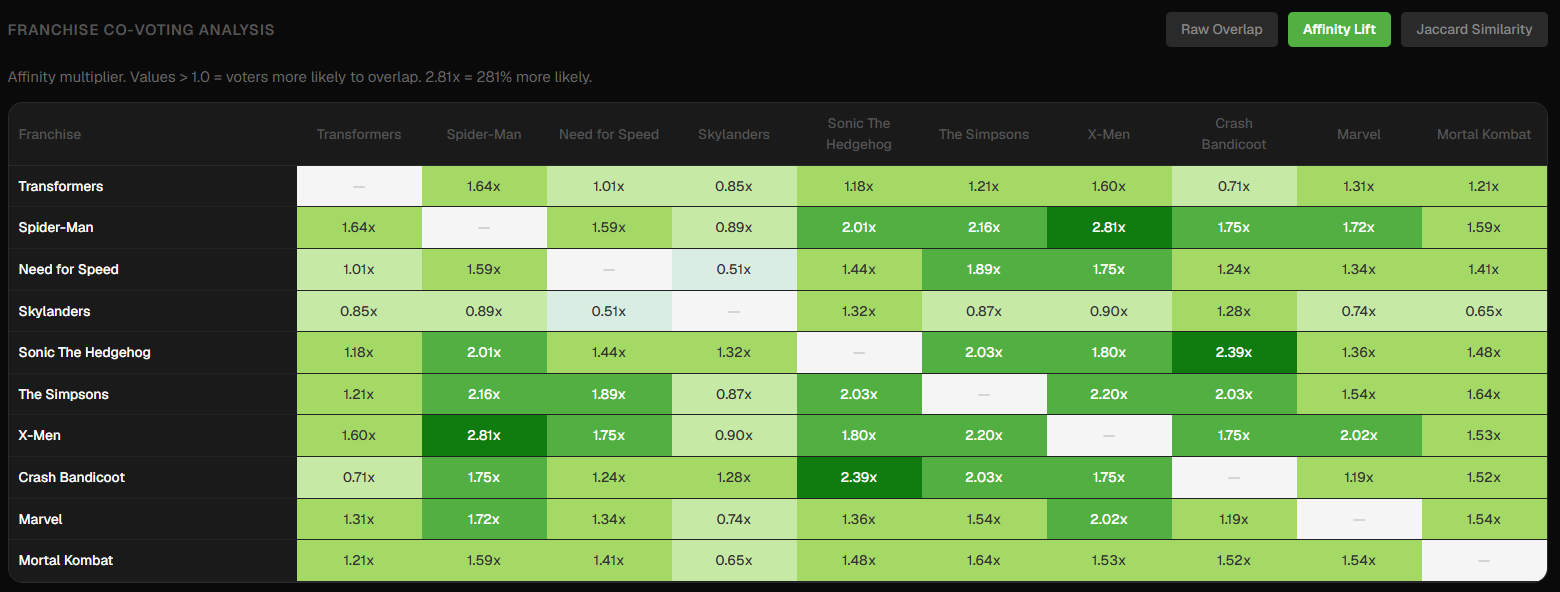Click 1.18x in the Transformers row
The width and height of the screenshot is (1560, 592).
(x=859, y=186)
